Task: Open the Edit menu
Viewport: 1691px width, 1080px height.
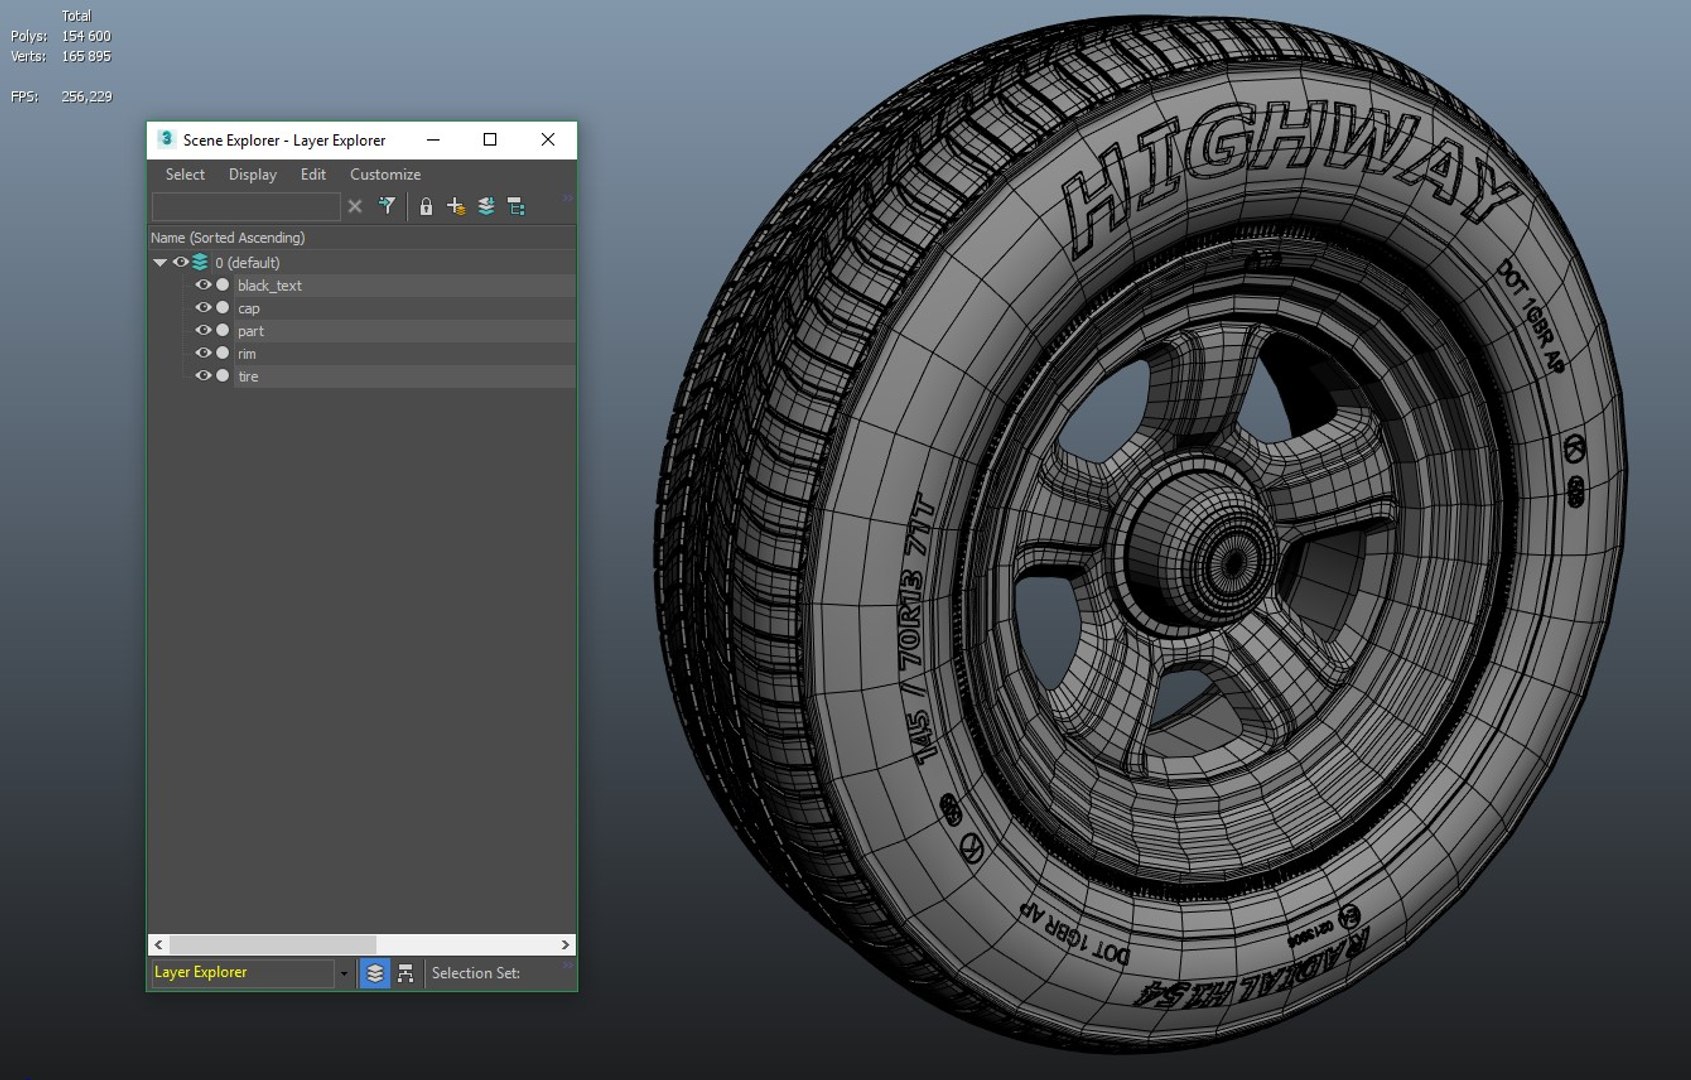Action: (313, 174)
